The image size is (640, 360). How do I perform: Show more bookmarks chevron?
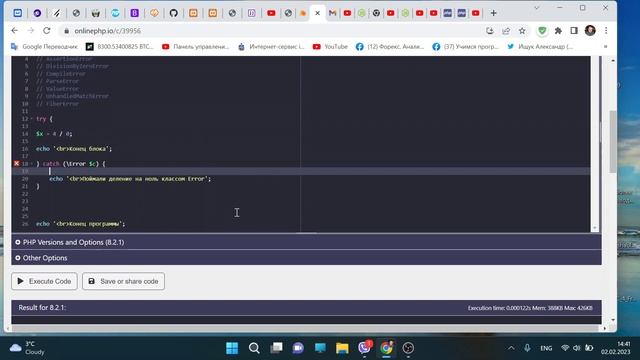click(605, 47)
